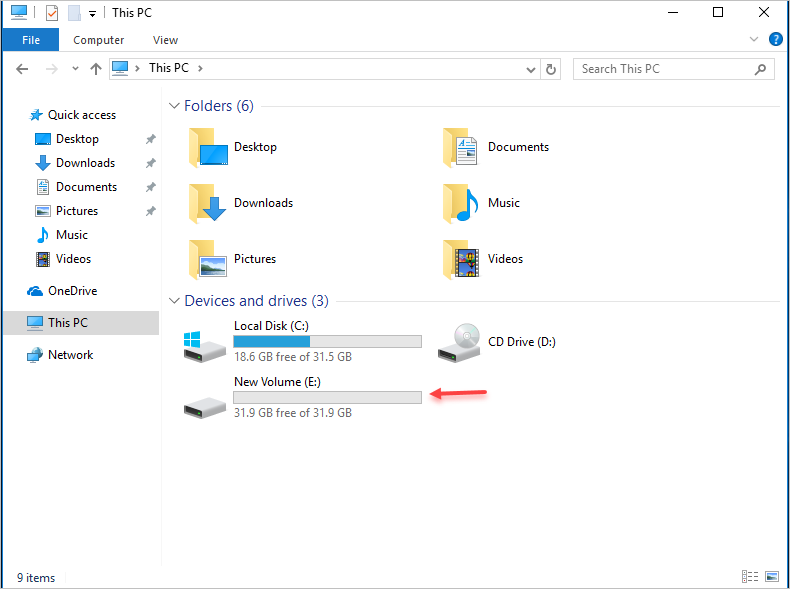The width and height of the screenshot is (790, 589).
Task: Open the Videos folder icon
Action: [460, 259]
